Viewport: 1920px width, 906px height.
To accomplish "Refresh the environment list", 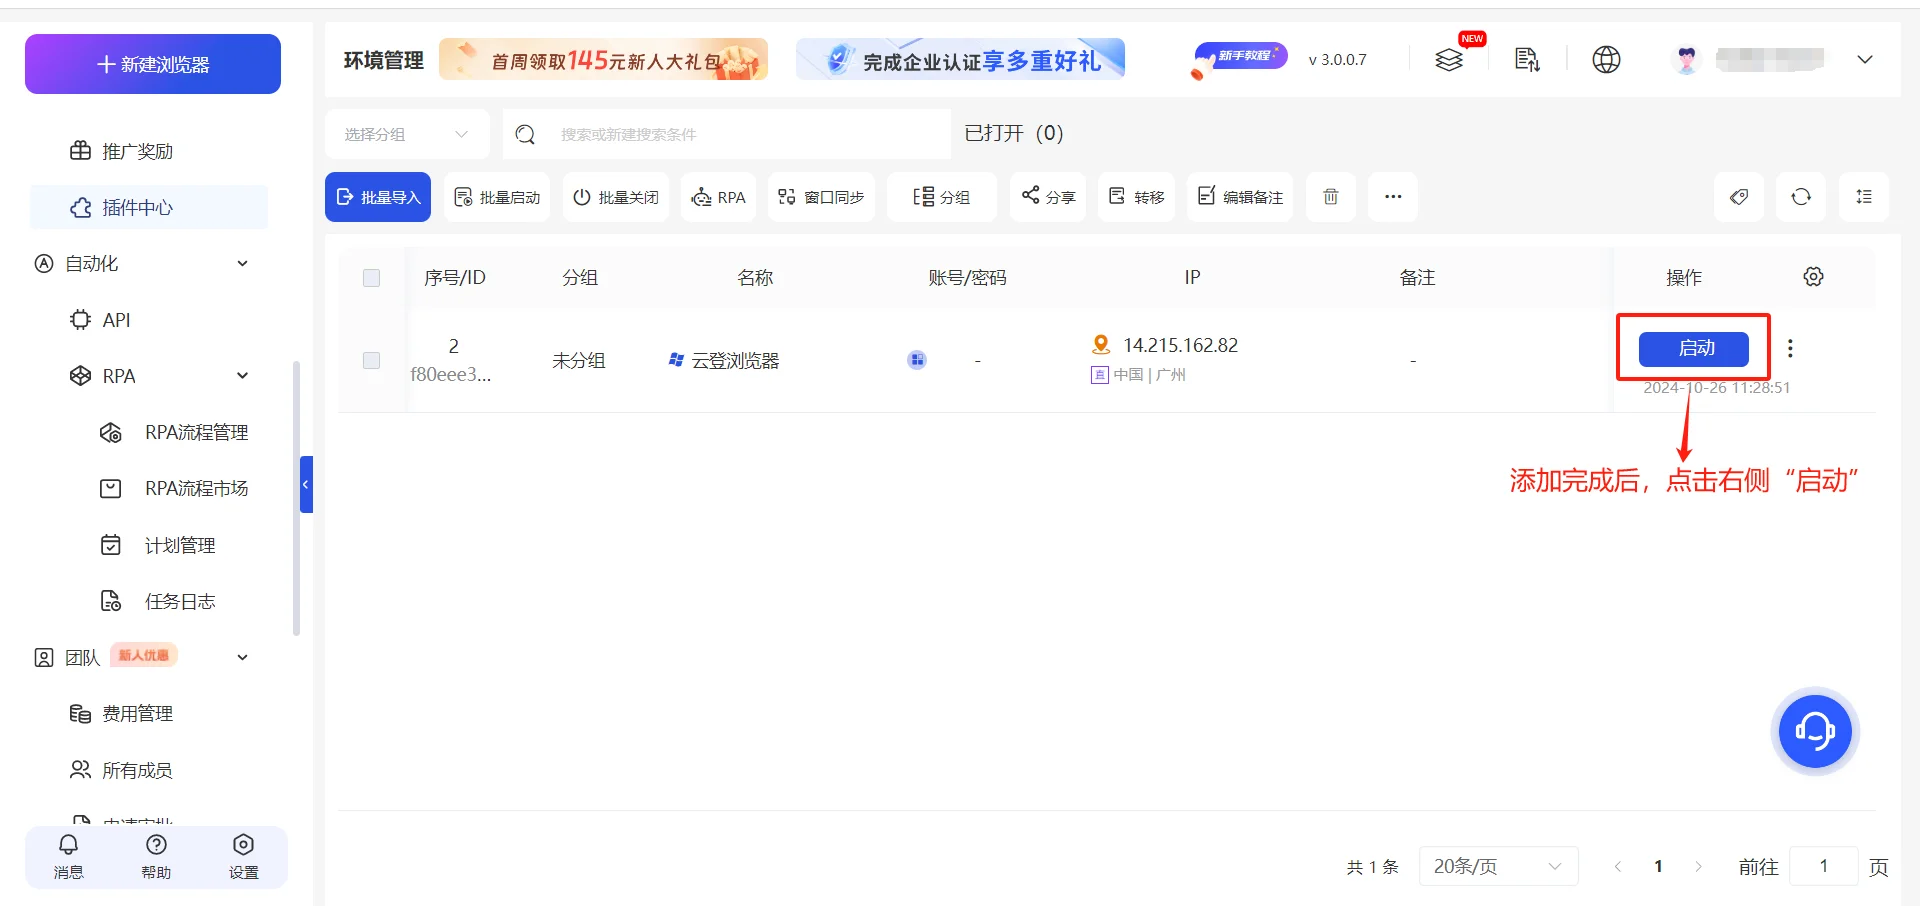I will tap(1800, 197).
